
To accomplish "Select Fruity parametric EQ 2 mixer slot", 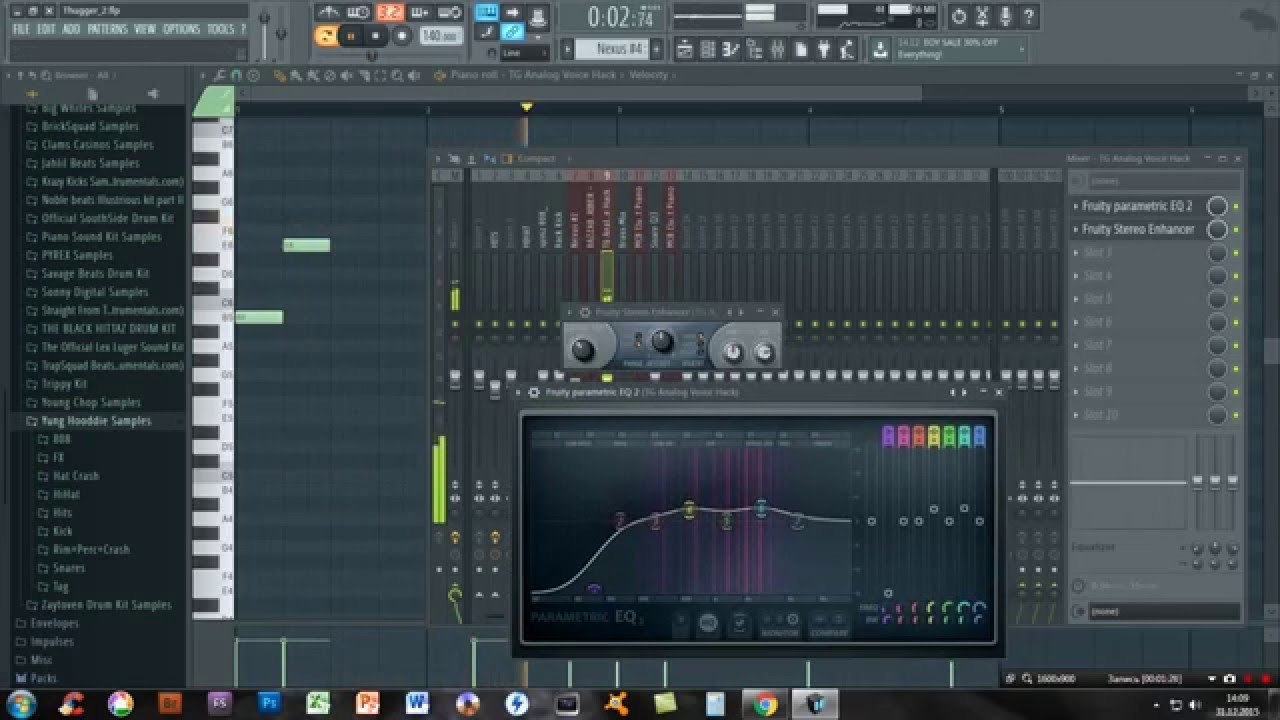I will [1137, 206].
